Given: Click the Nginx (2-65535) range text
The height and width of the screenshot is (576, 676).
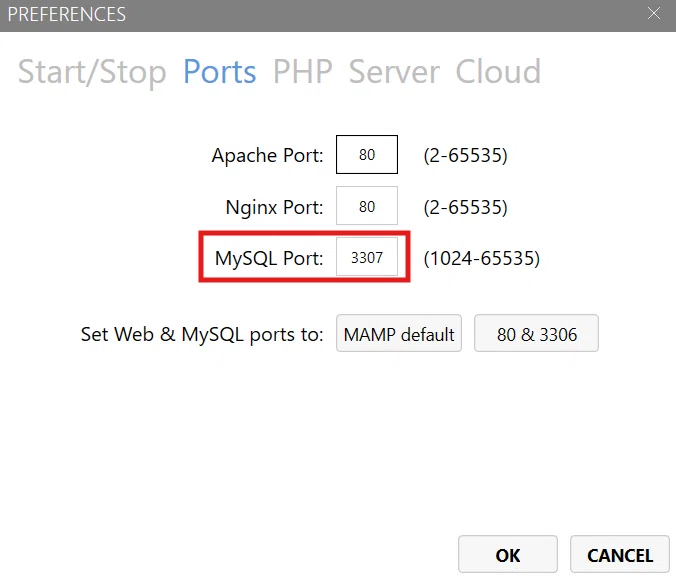Looking at the screenshot, I should tap(466, 207).
